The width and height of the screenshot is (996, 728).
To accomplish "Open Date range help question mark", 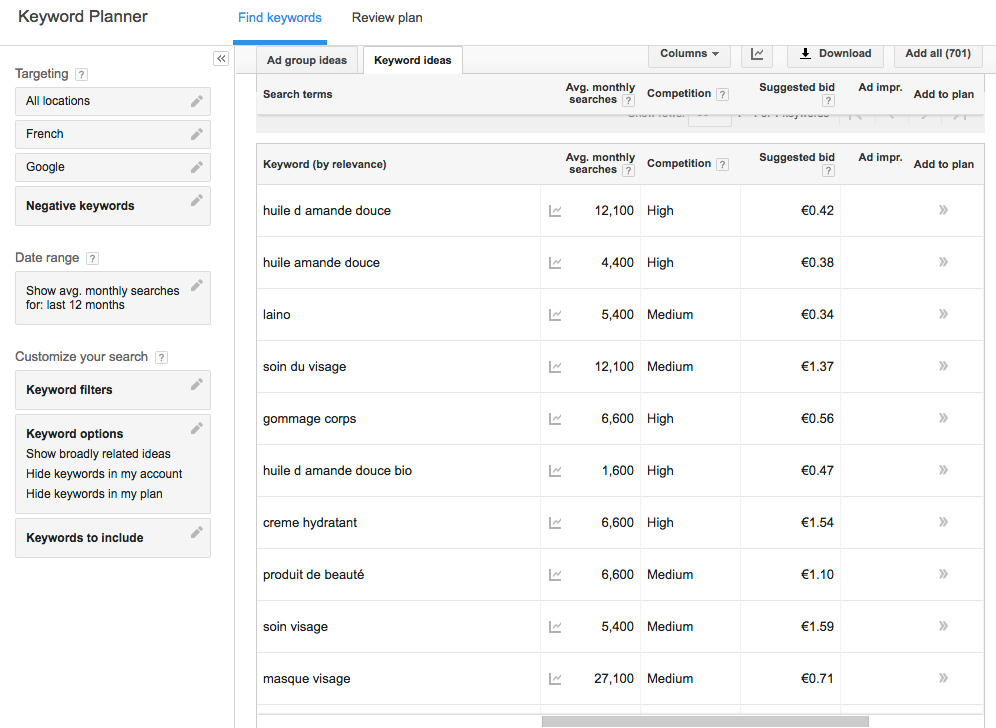I will coord(92,259).
